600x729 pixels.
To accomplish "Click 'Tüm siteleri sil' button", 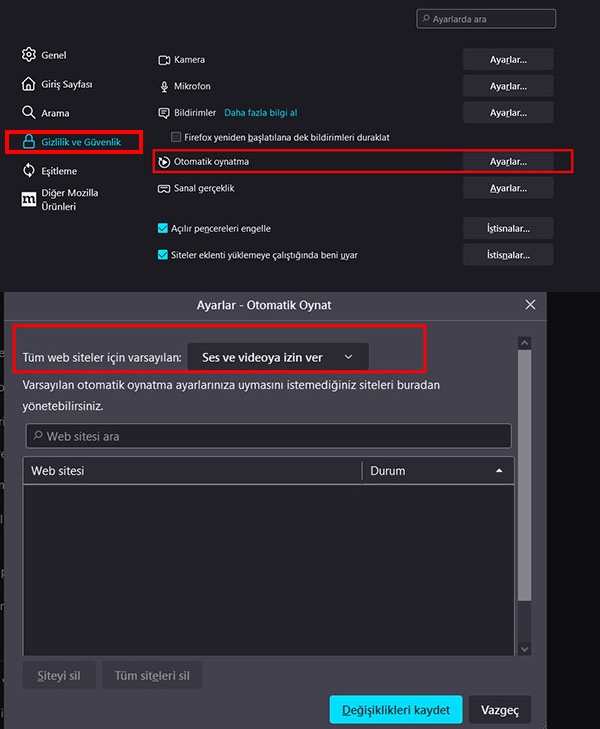I will point(152,675).
